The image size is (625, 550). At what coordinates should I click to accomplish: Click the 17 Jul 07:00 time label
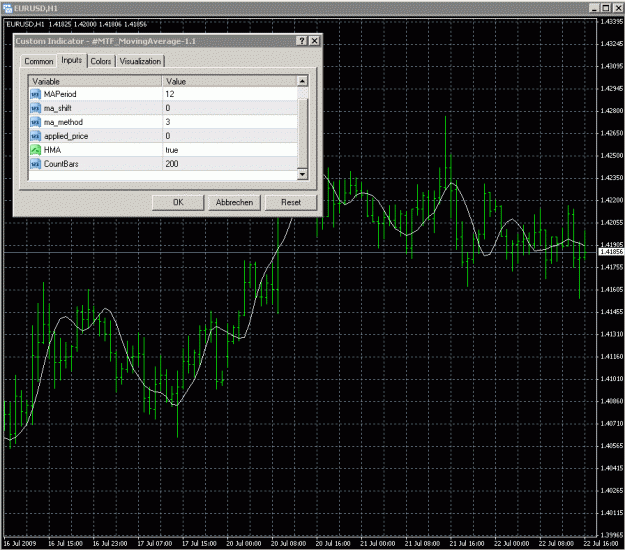155,543
